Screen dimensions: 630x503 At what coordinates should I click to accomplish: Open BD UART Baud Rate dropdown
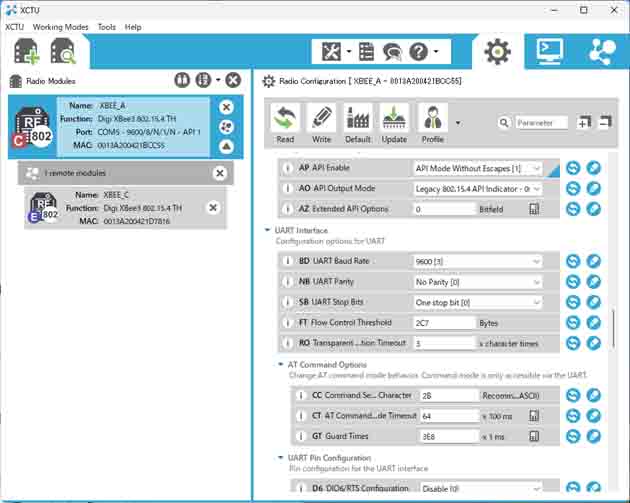[477, 262]
